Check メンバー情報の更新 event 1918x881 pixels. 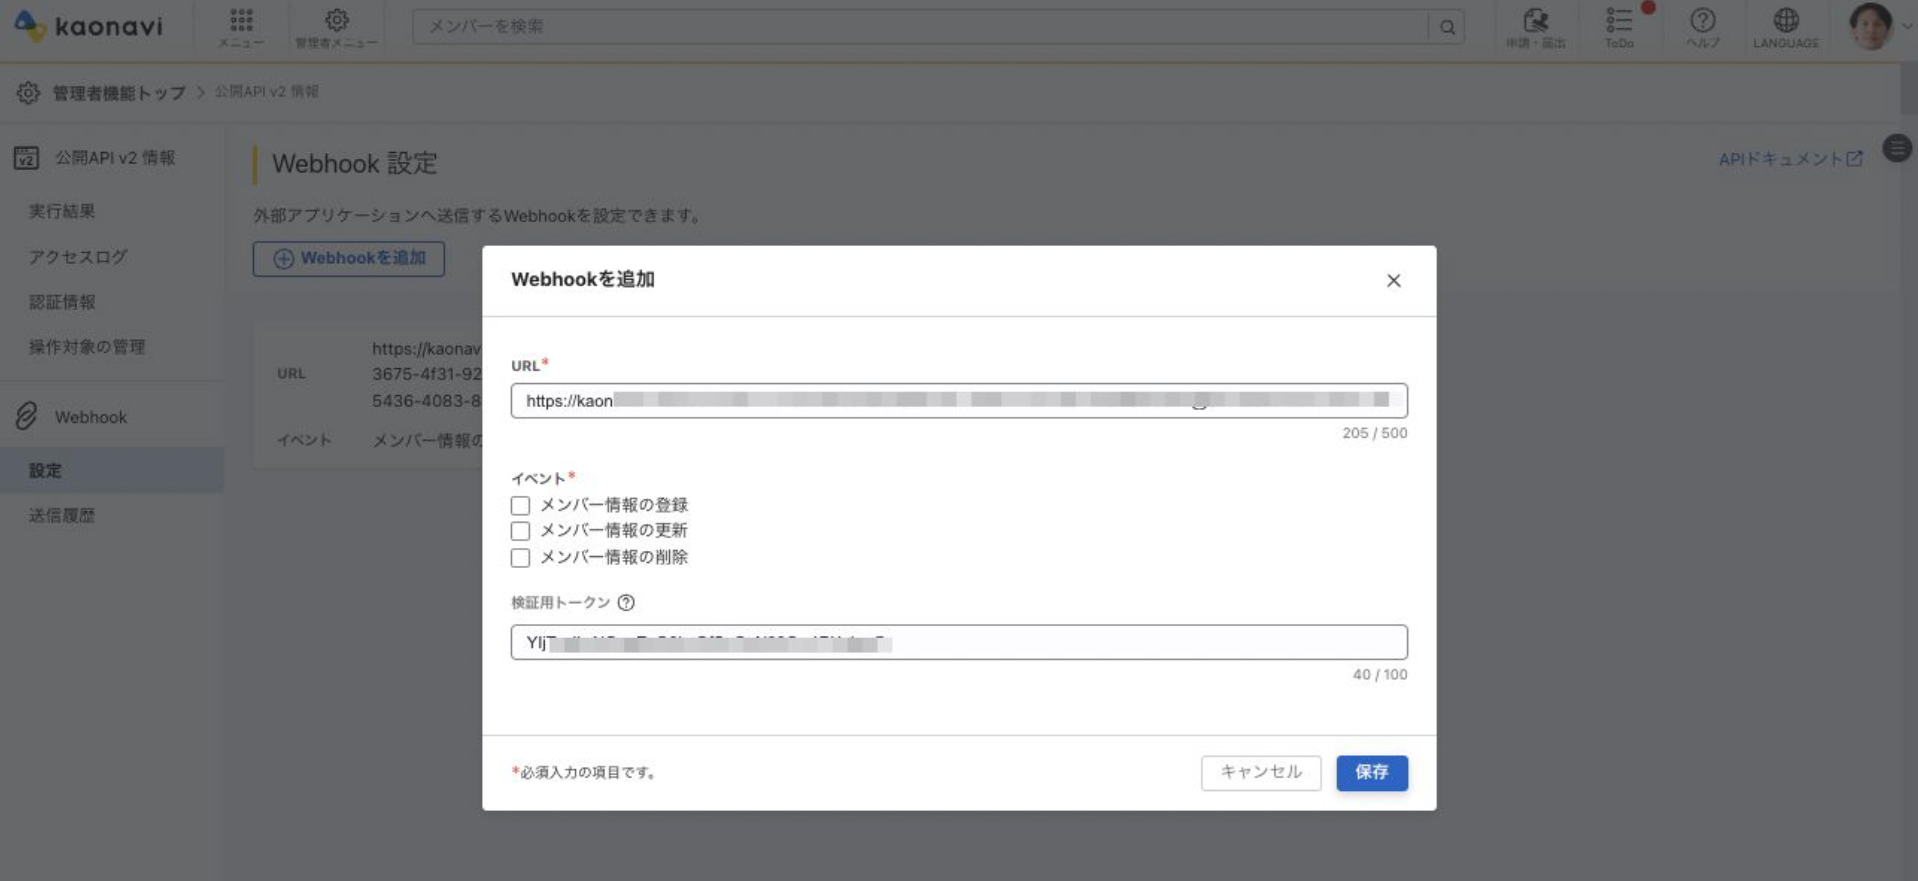click(520, 531)
